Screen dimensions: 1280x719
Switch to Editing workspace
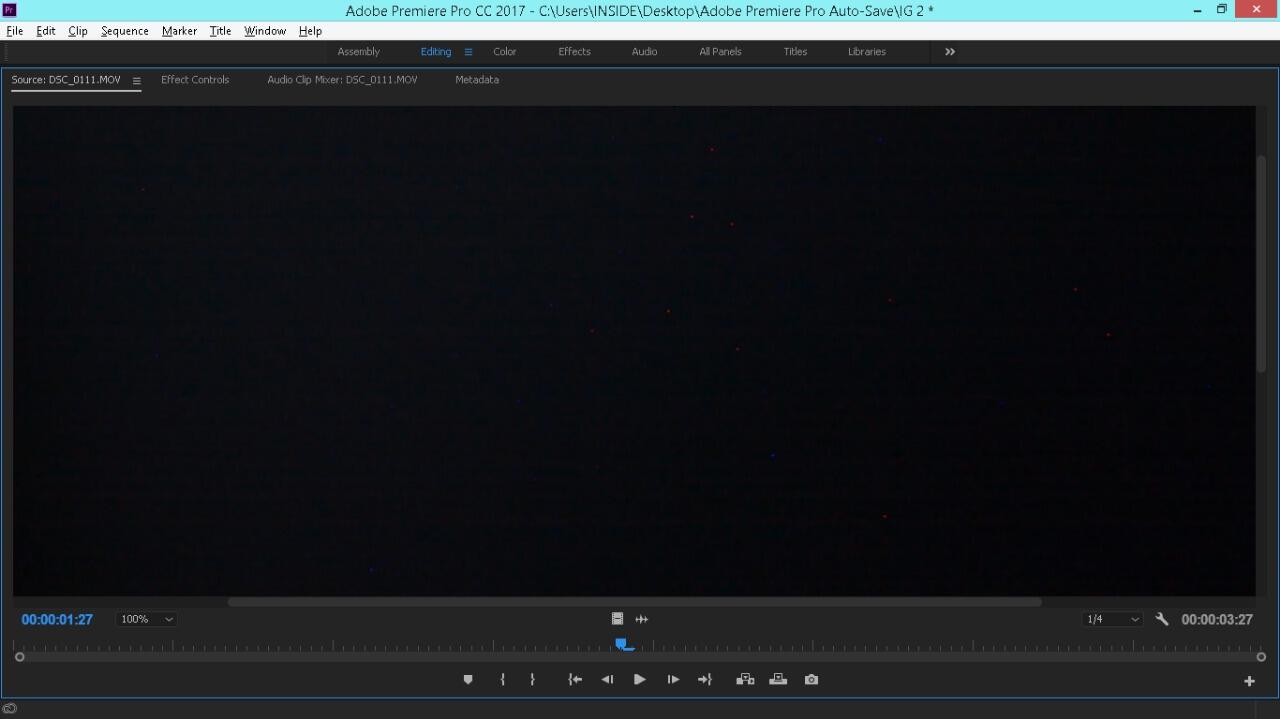click(436, 52)
